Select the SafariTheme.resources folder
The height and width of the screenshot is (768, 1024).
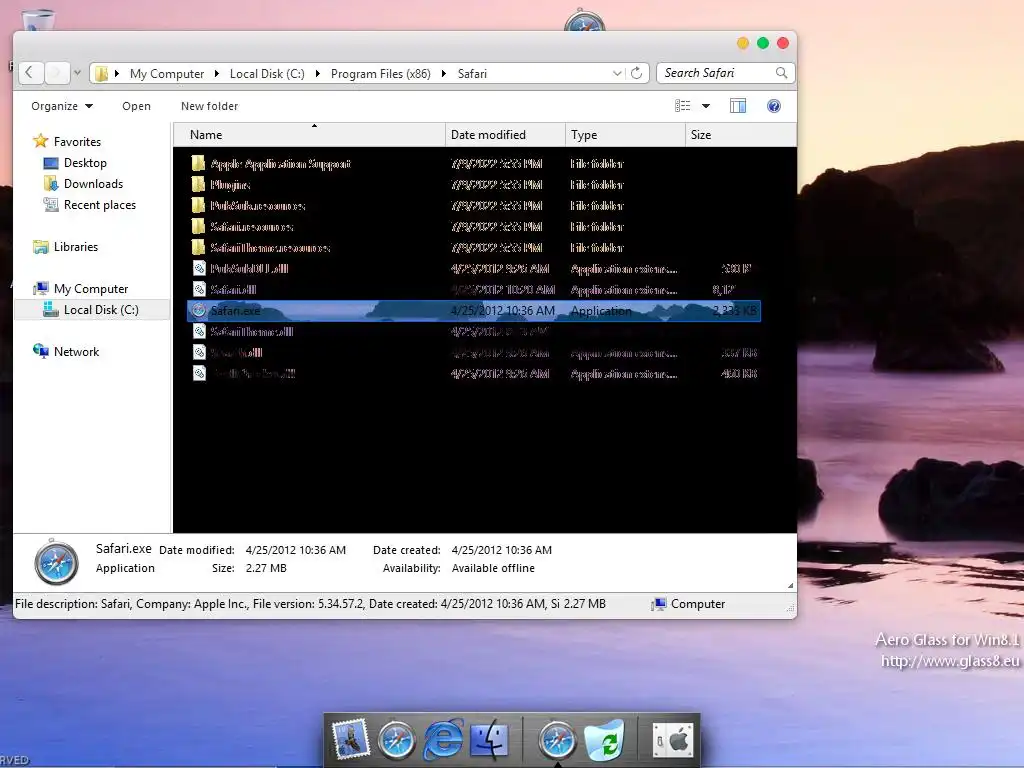[270, 248]
